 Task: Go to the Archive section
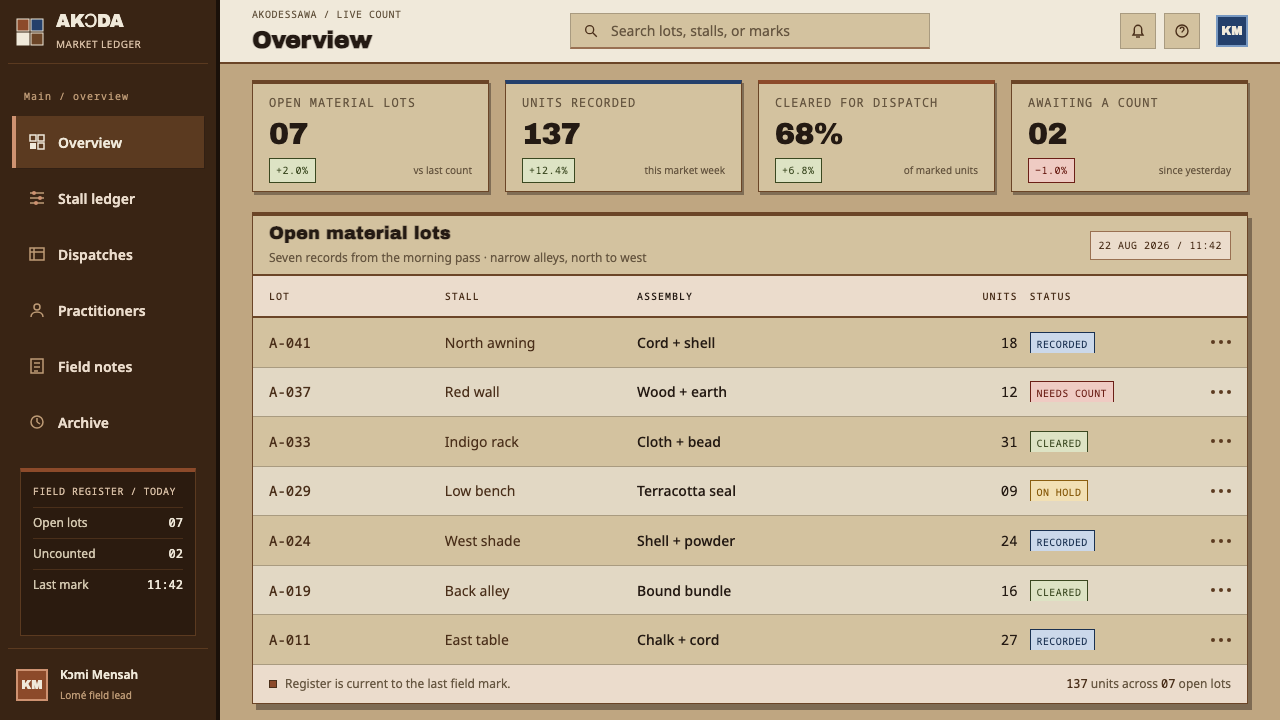tap(108, 422)
